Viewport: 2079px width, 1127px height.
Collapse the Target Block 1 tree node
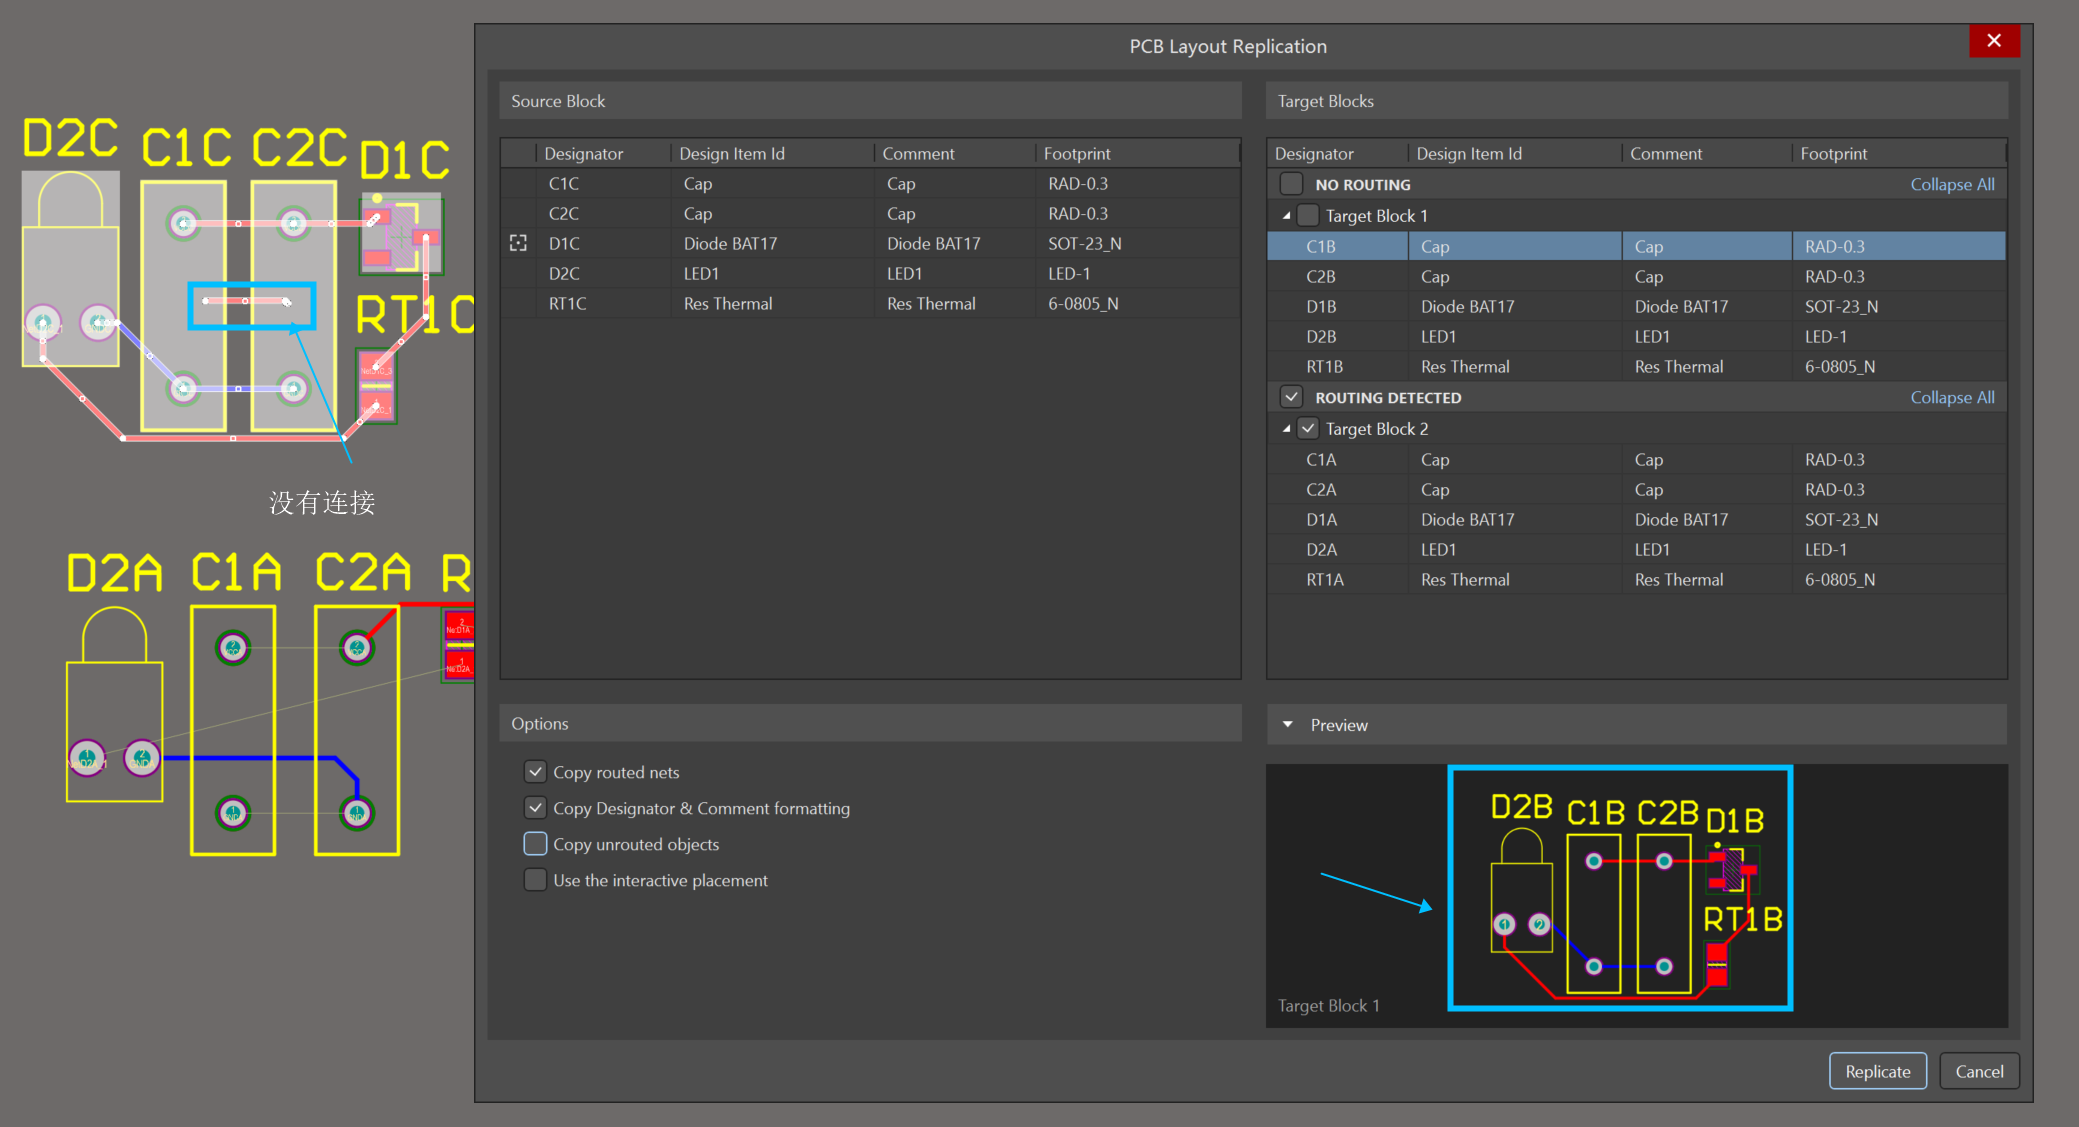coord(1286,216)
